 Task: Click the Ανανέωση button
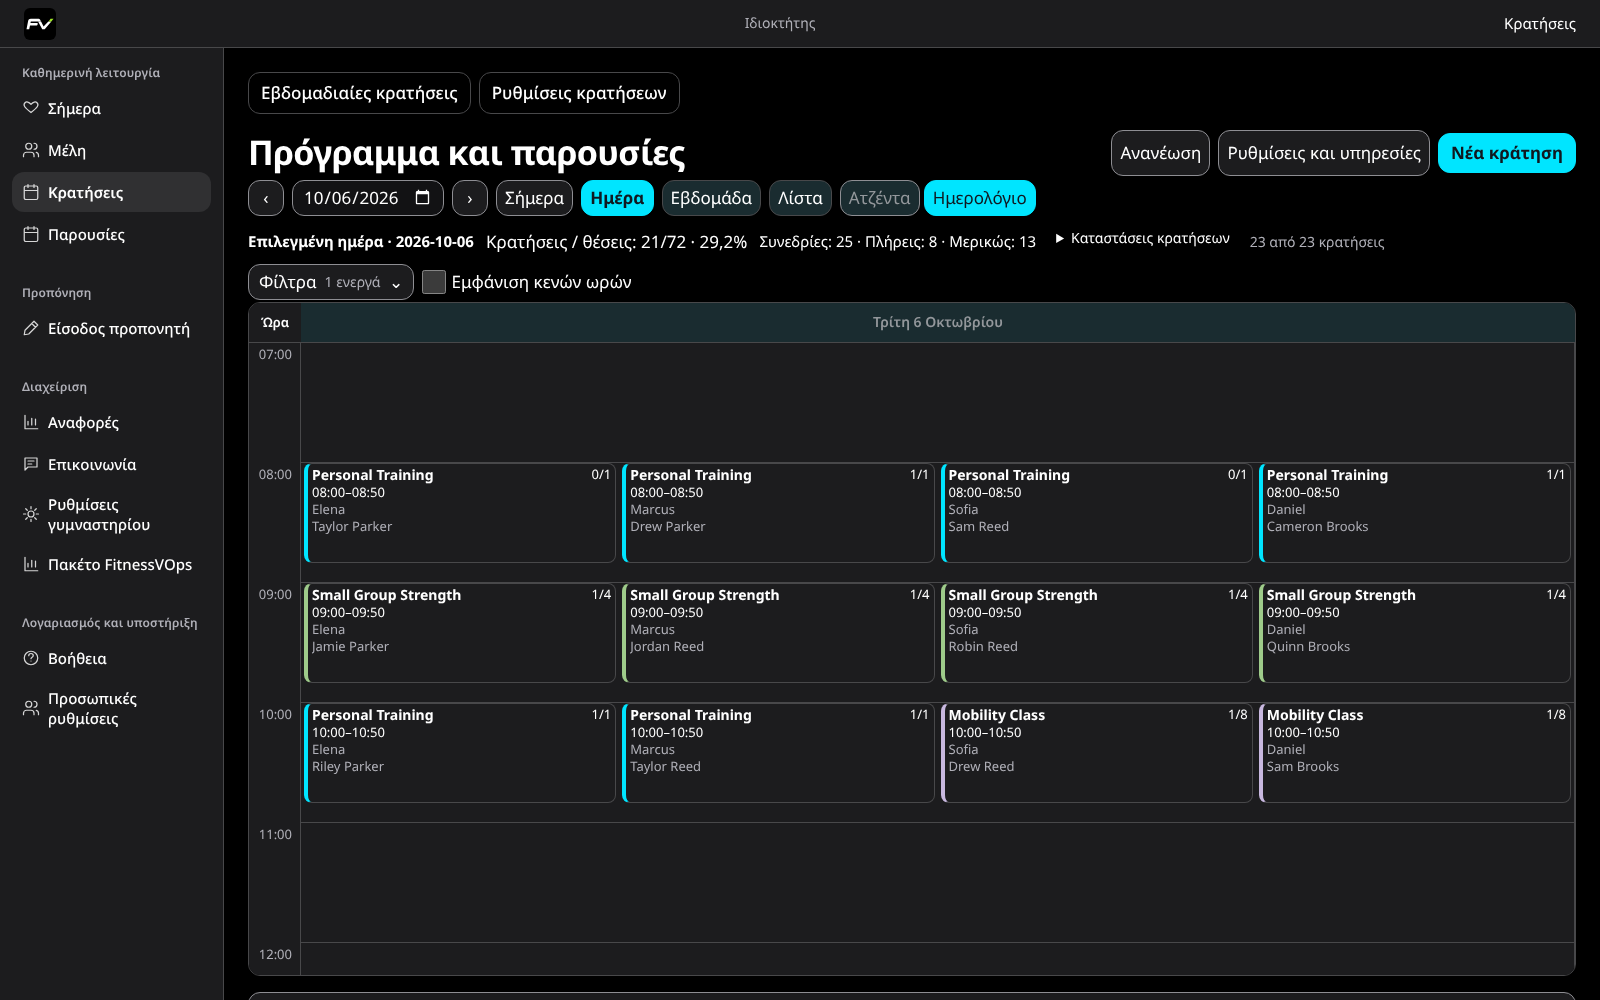tap(1160, 153)
